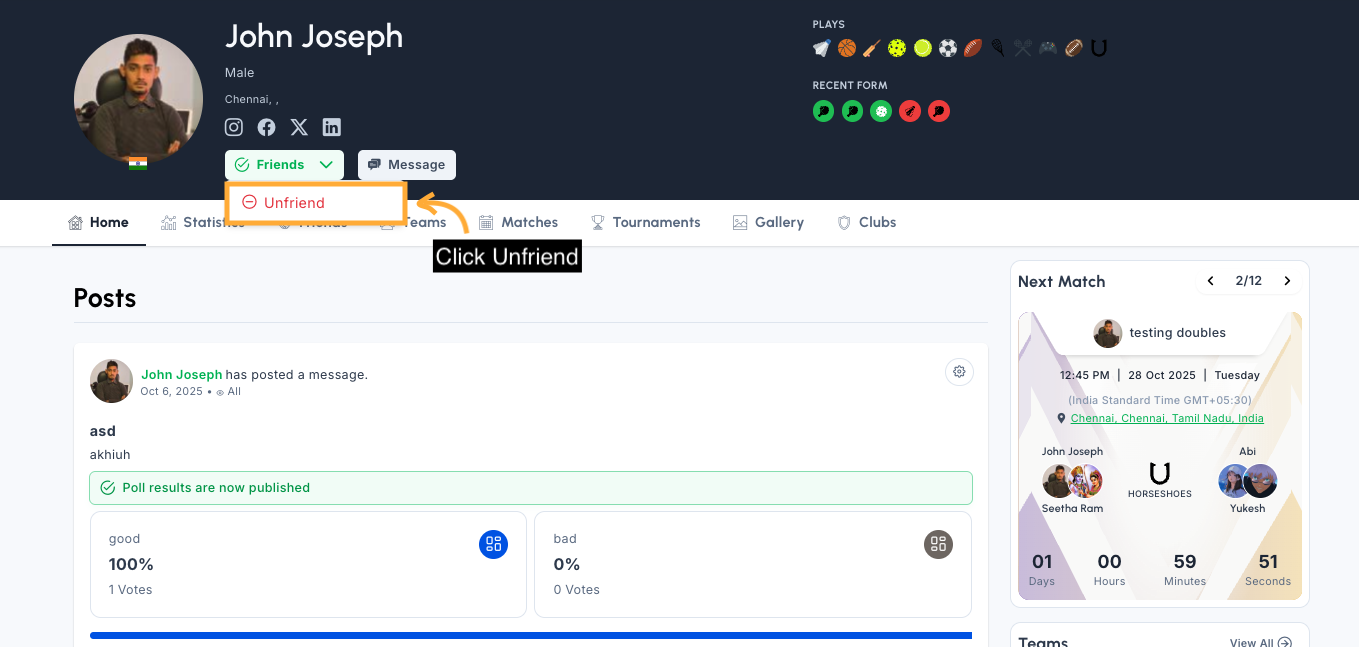This screenshot has width=1359, height=647.
Task: Open John Joseph's Instagram profile icon
Action: point(234,127)
